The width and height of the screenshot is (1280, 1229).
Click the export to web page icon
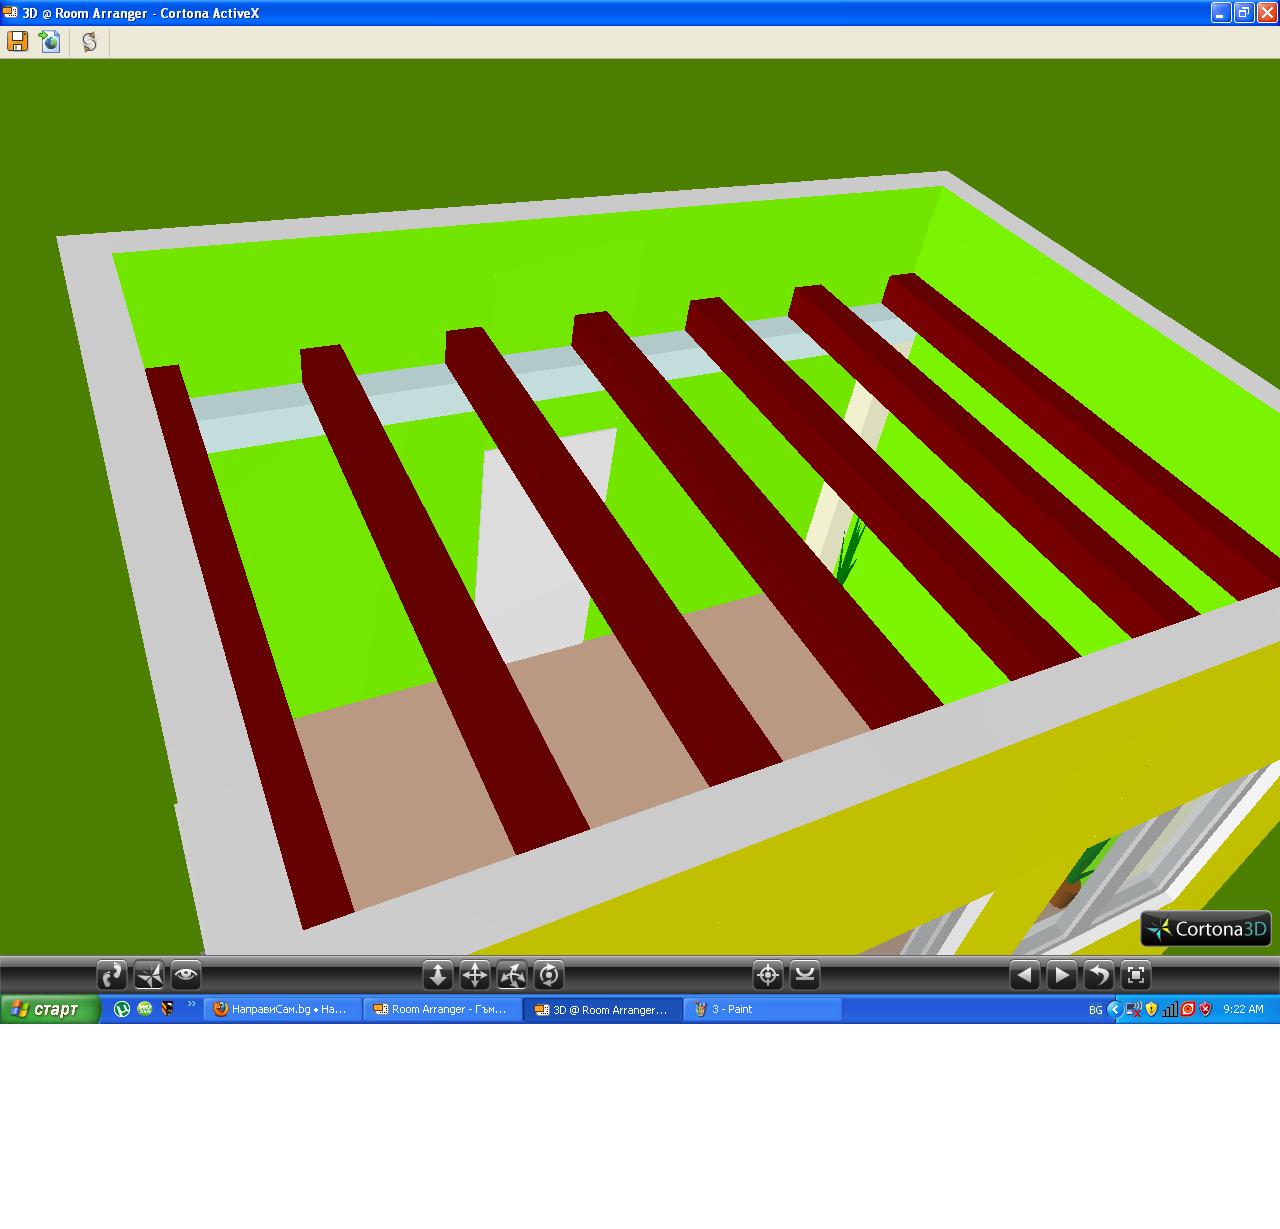point(50,41)
